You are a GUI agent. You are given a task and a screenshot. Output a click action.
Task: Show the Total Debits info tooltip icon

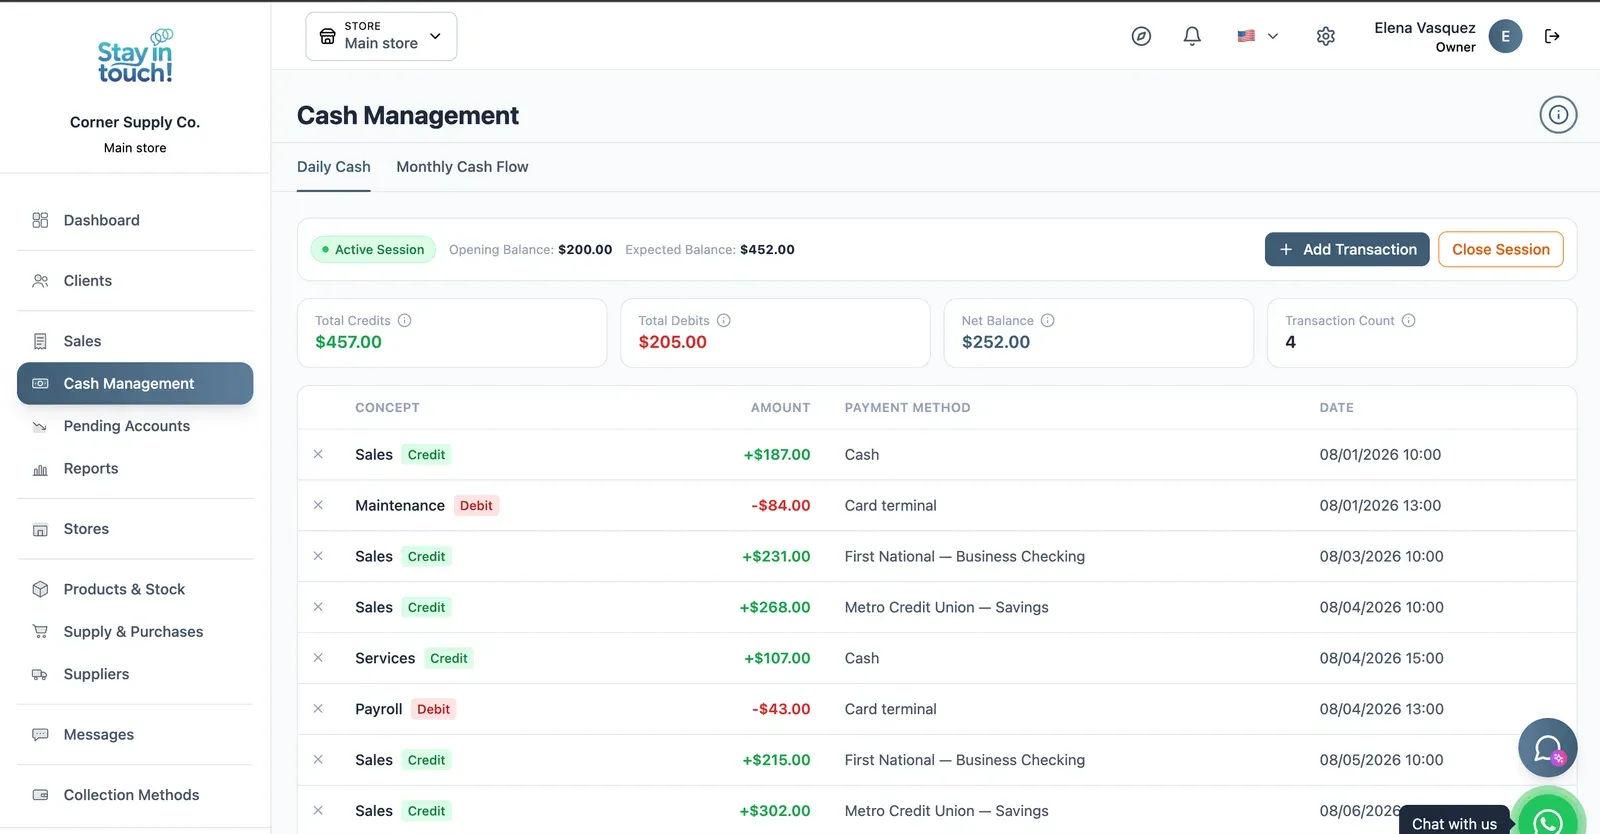point(724,321)
